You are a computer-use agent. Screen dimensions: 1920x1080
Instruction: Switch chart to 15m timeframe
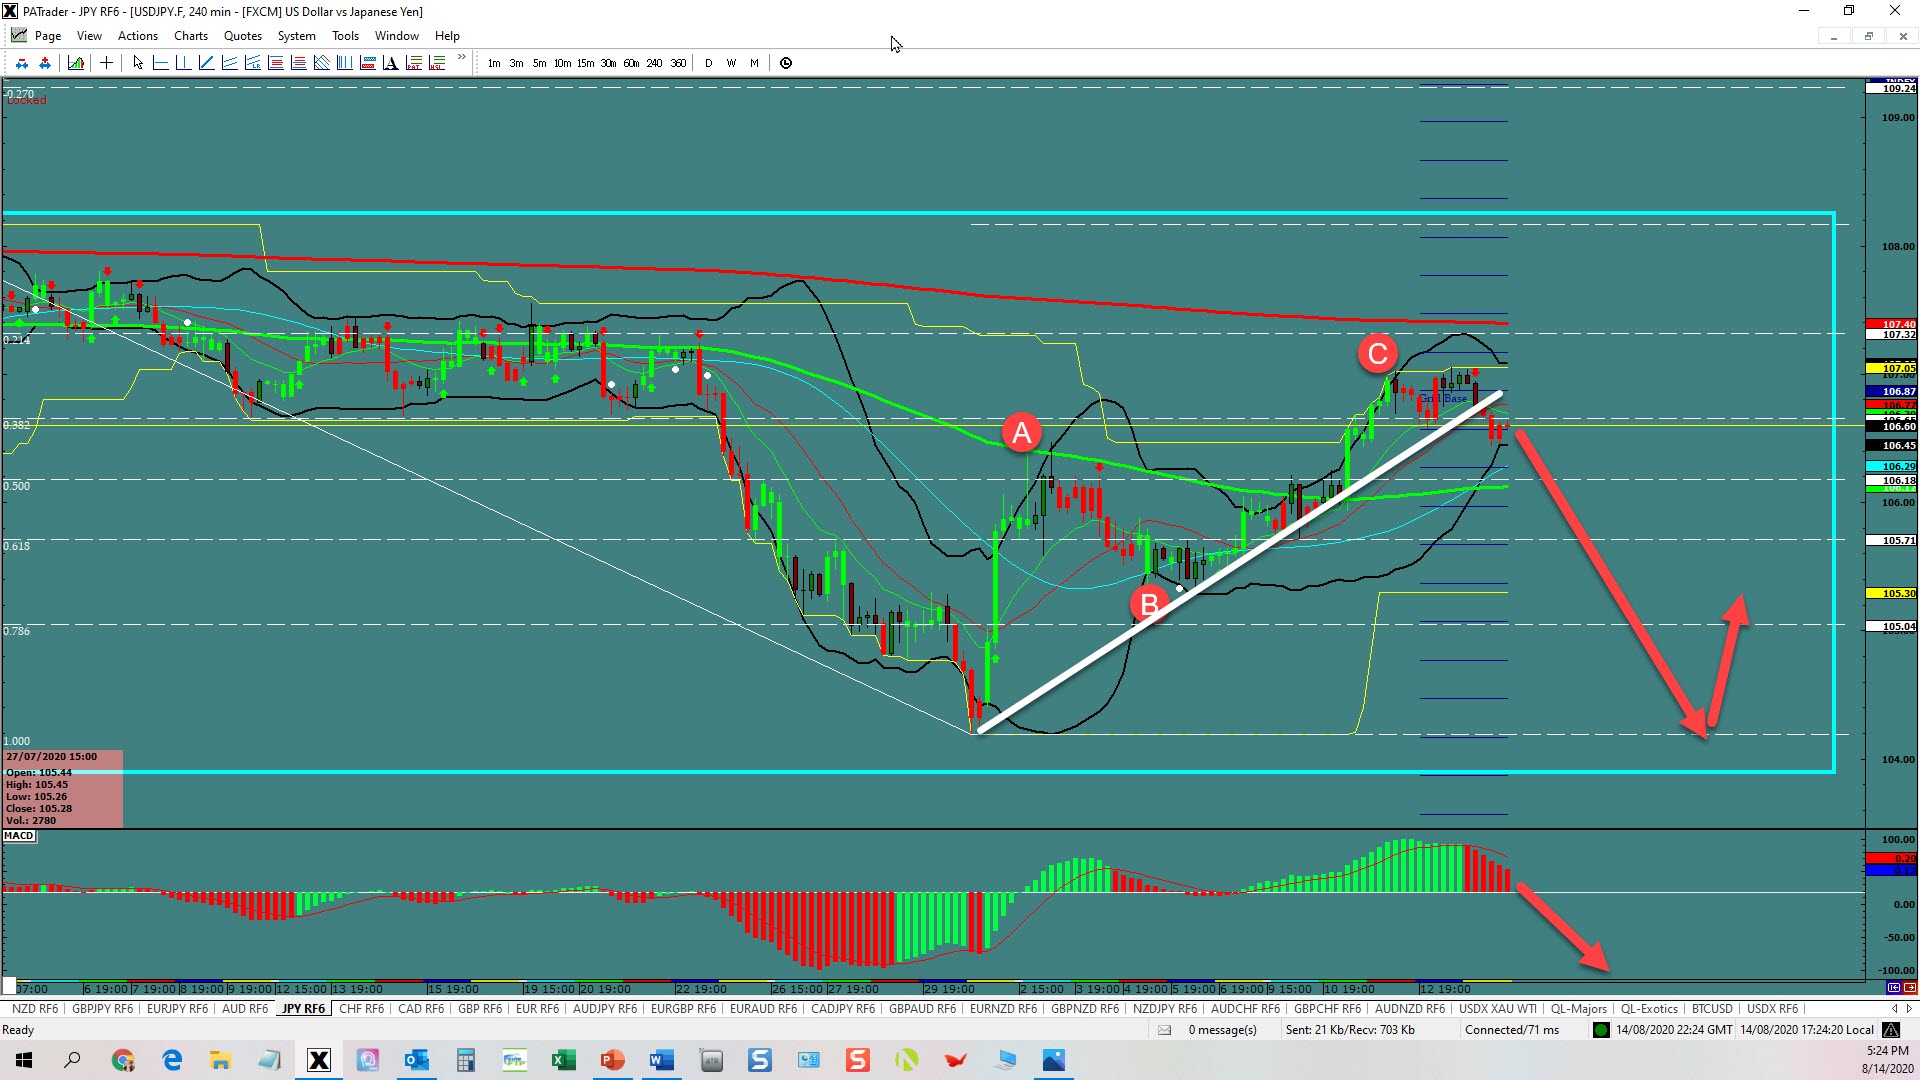(585, 63)
